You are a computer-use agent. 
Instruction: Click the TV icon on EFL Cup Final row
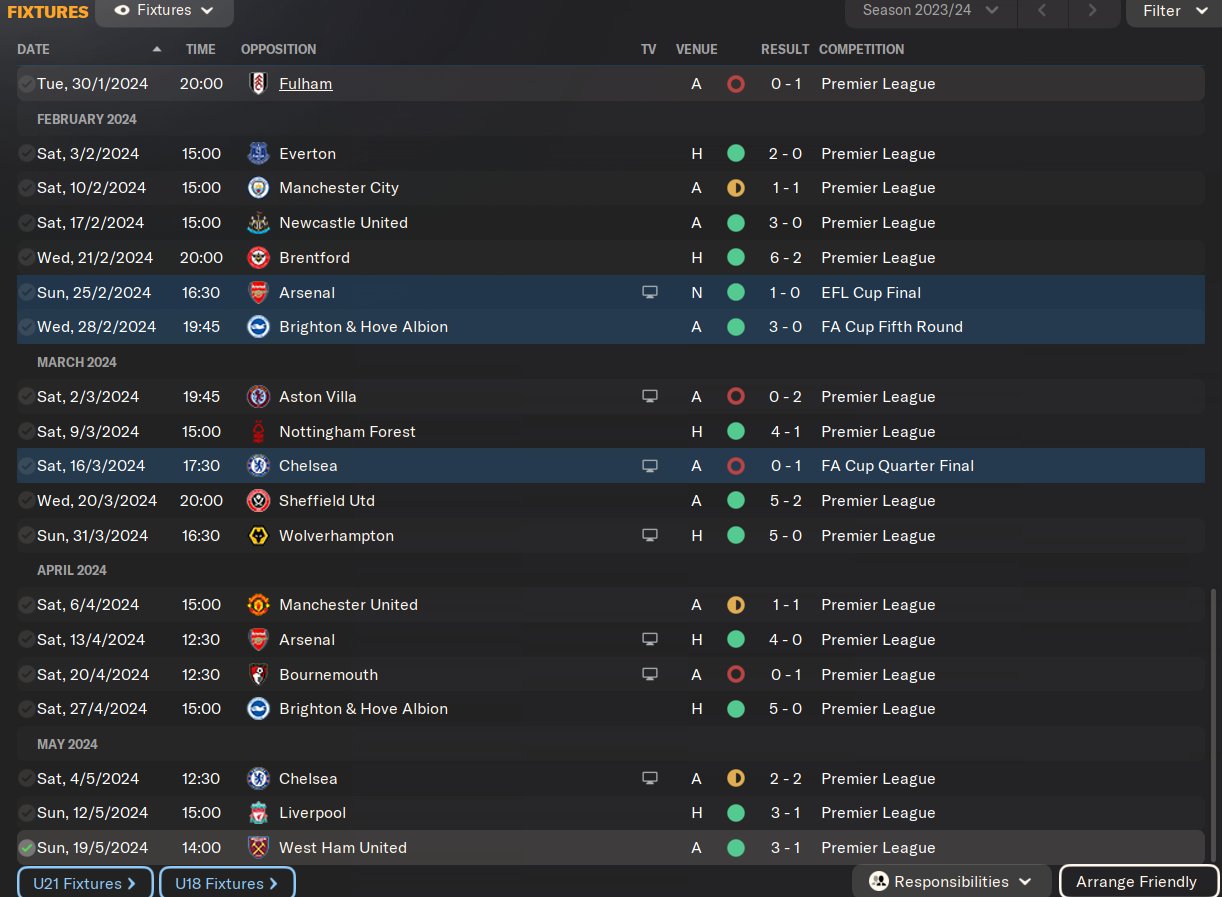pos(650,293)
